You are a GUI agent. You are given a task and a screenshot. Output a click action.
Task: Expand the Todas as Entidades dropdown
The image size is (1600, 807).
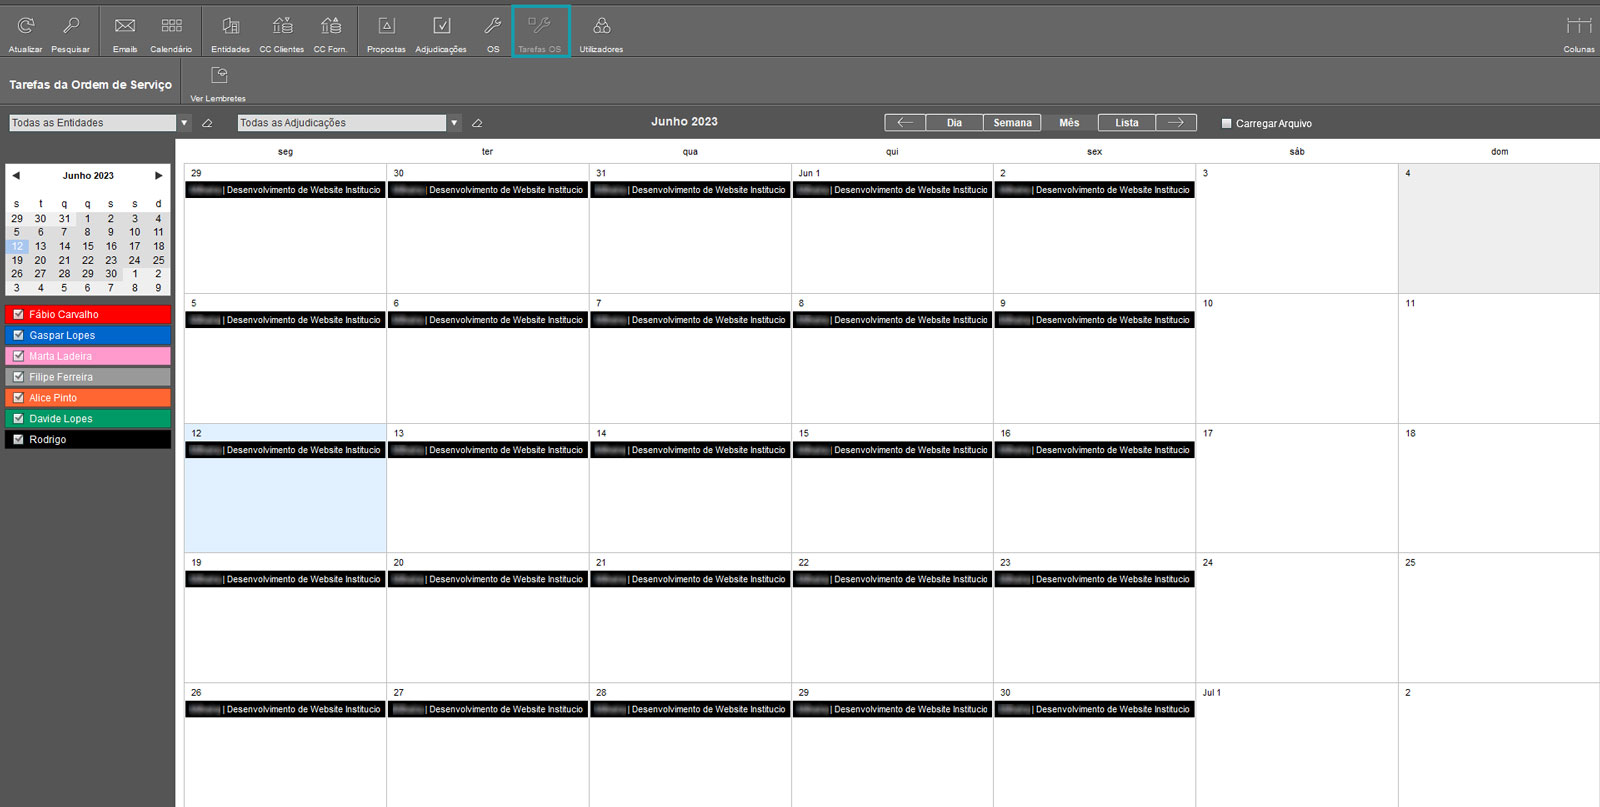click(184, 123)
